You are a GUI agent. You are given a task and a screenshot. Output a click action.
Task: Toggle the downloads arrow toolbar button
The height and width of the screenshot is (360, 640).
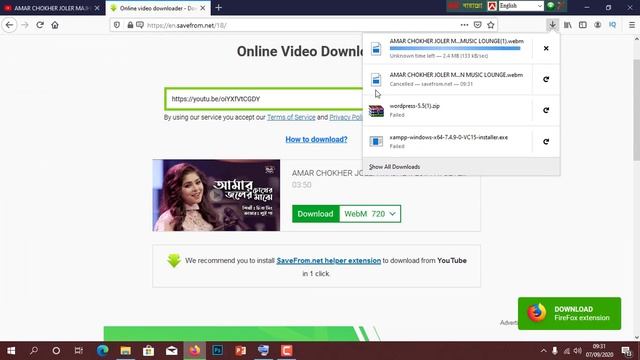(552, 25)
